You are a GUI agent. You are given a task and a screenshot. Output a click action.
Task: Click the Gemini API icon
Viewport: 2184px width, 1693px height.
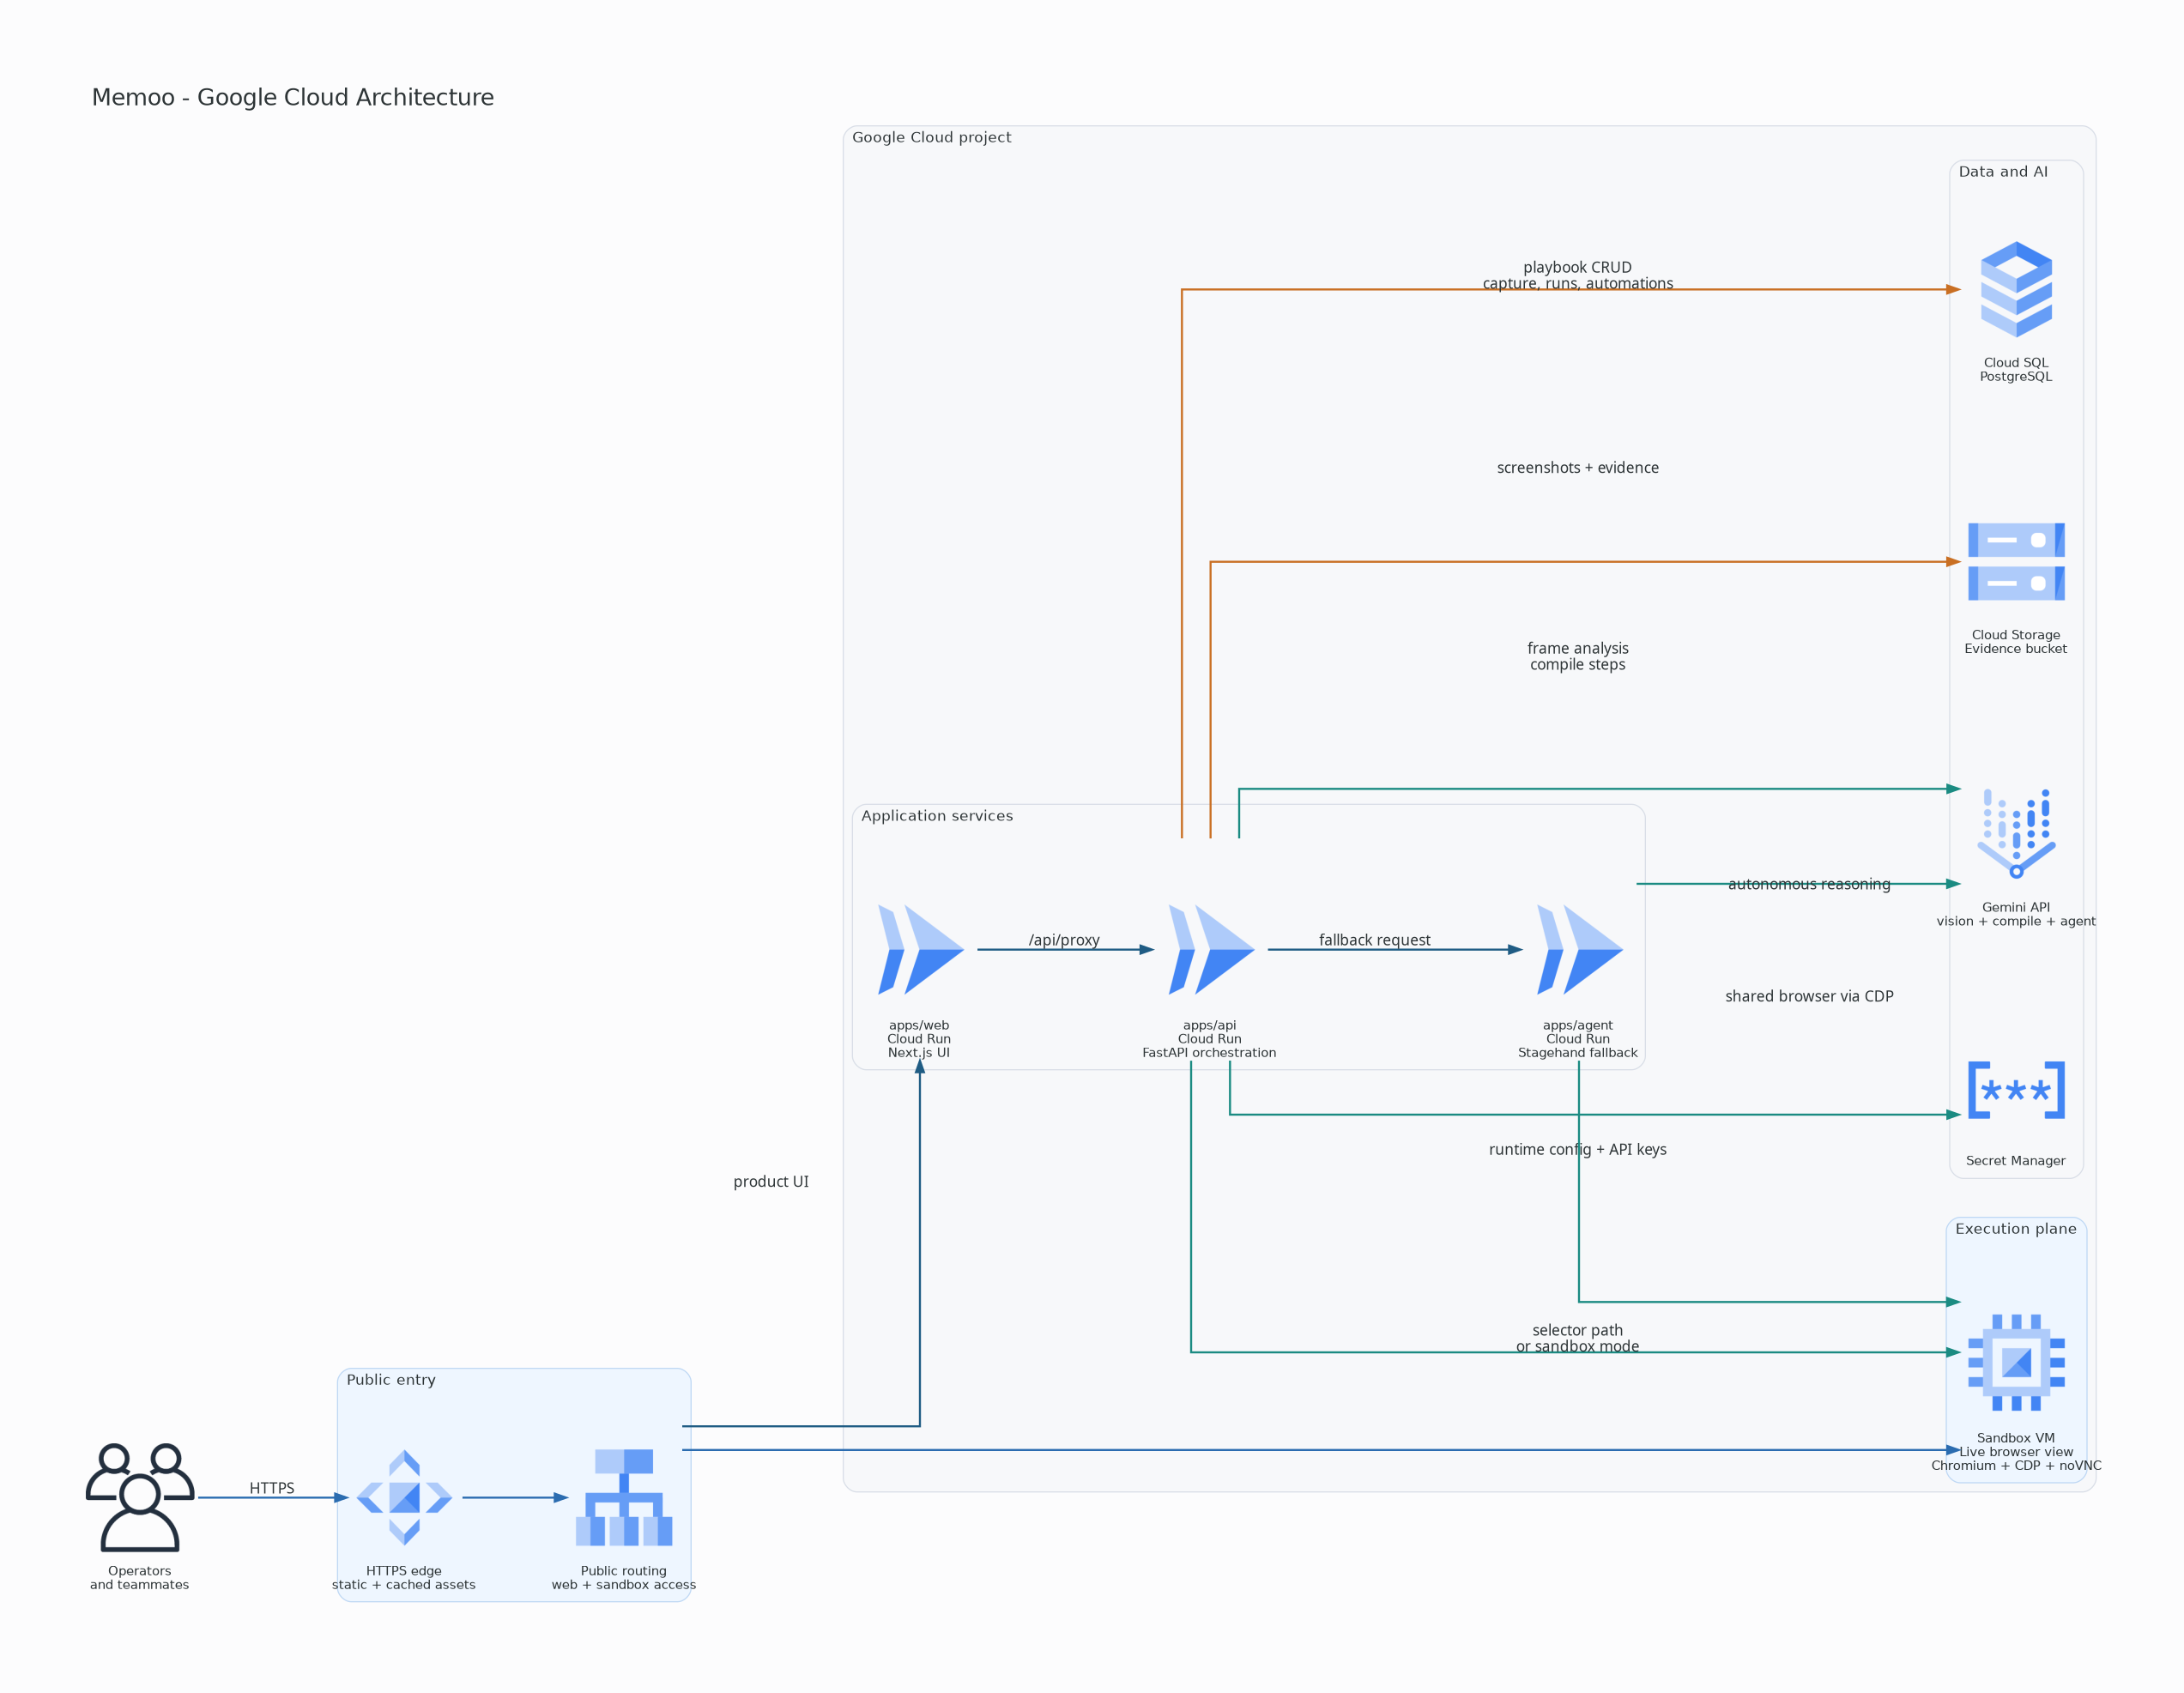coord(2016,833)
